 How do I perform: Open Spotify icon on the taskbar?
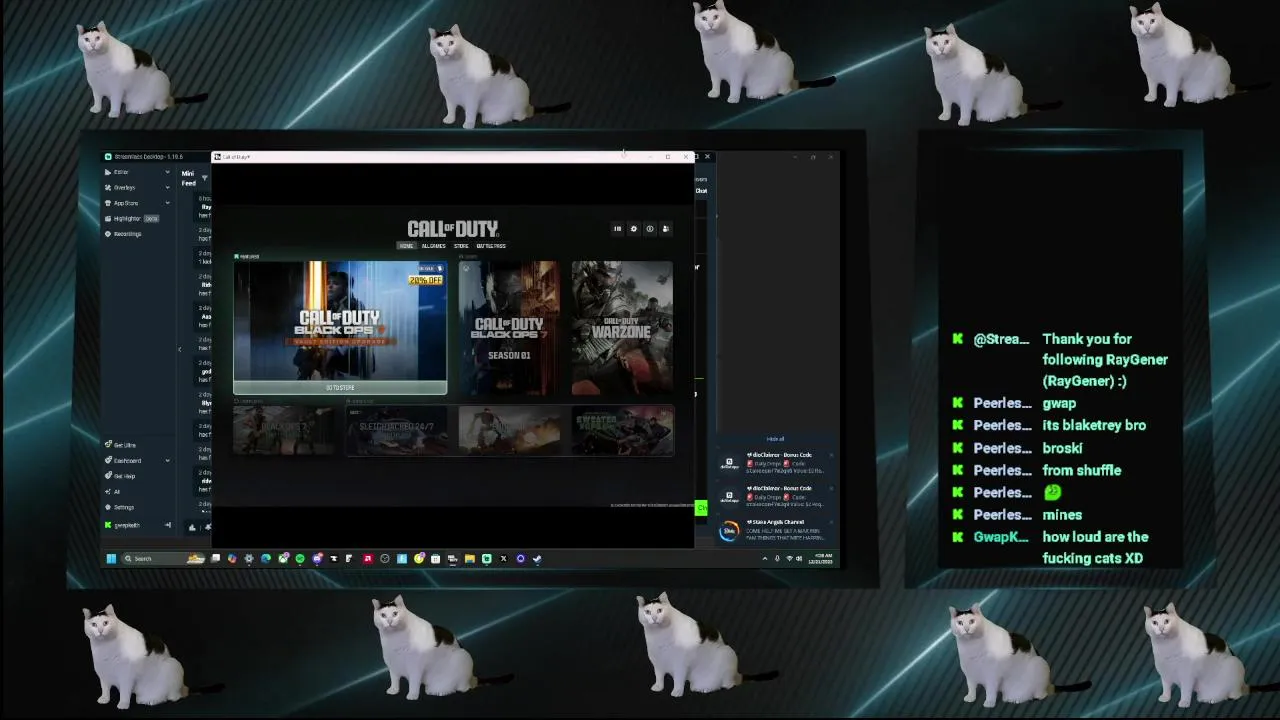299,559
